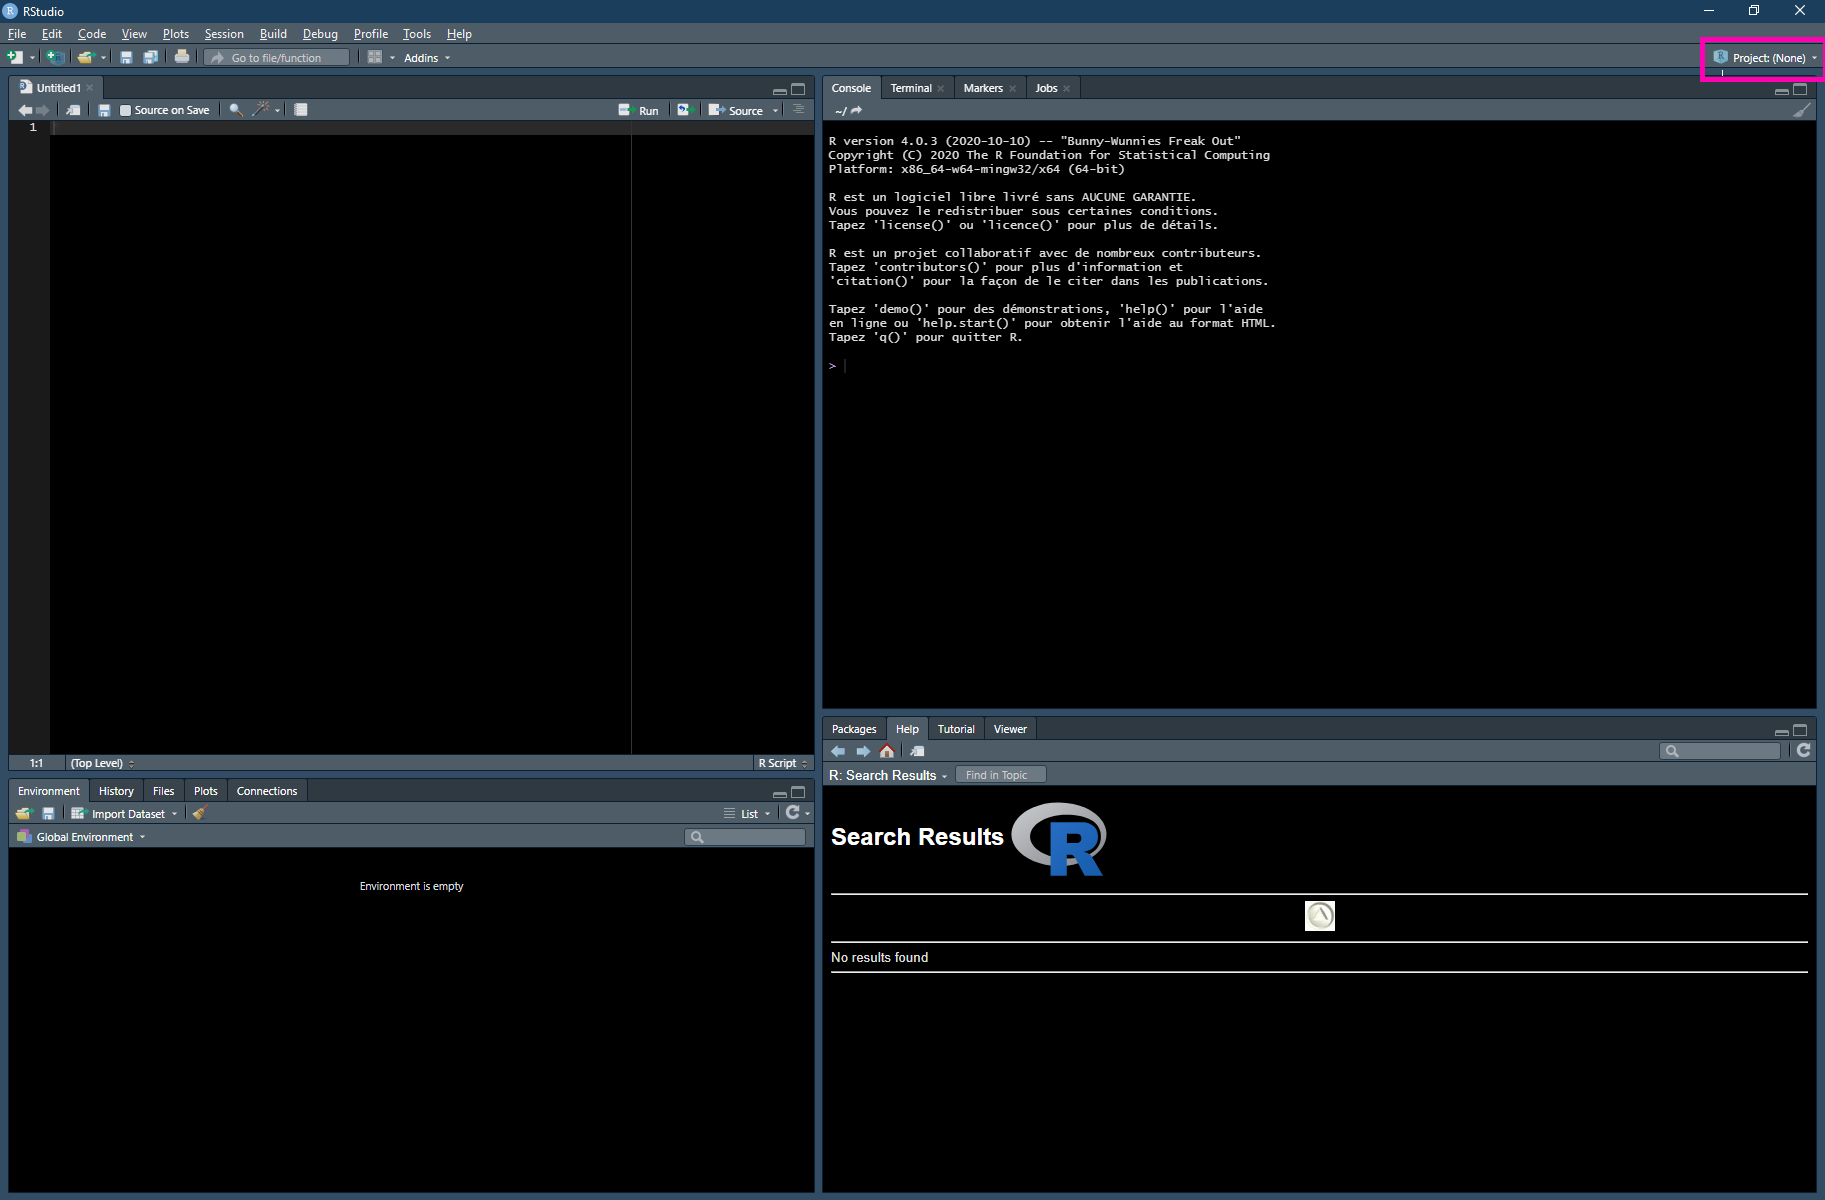This screenshot has width=1825, height=1200.
Task: Click the Go to file/function field
Action: pyautogui.click(x=278, y=58)
